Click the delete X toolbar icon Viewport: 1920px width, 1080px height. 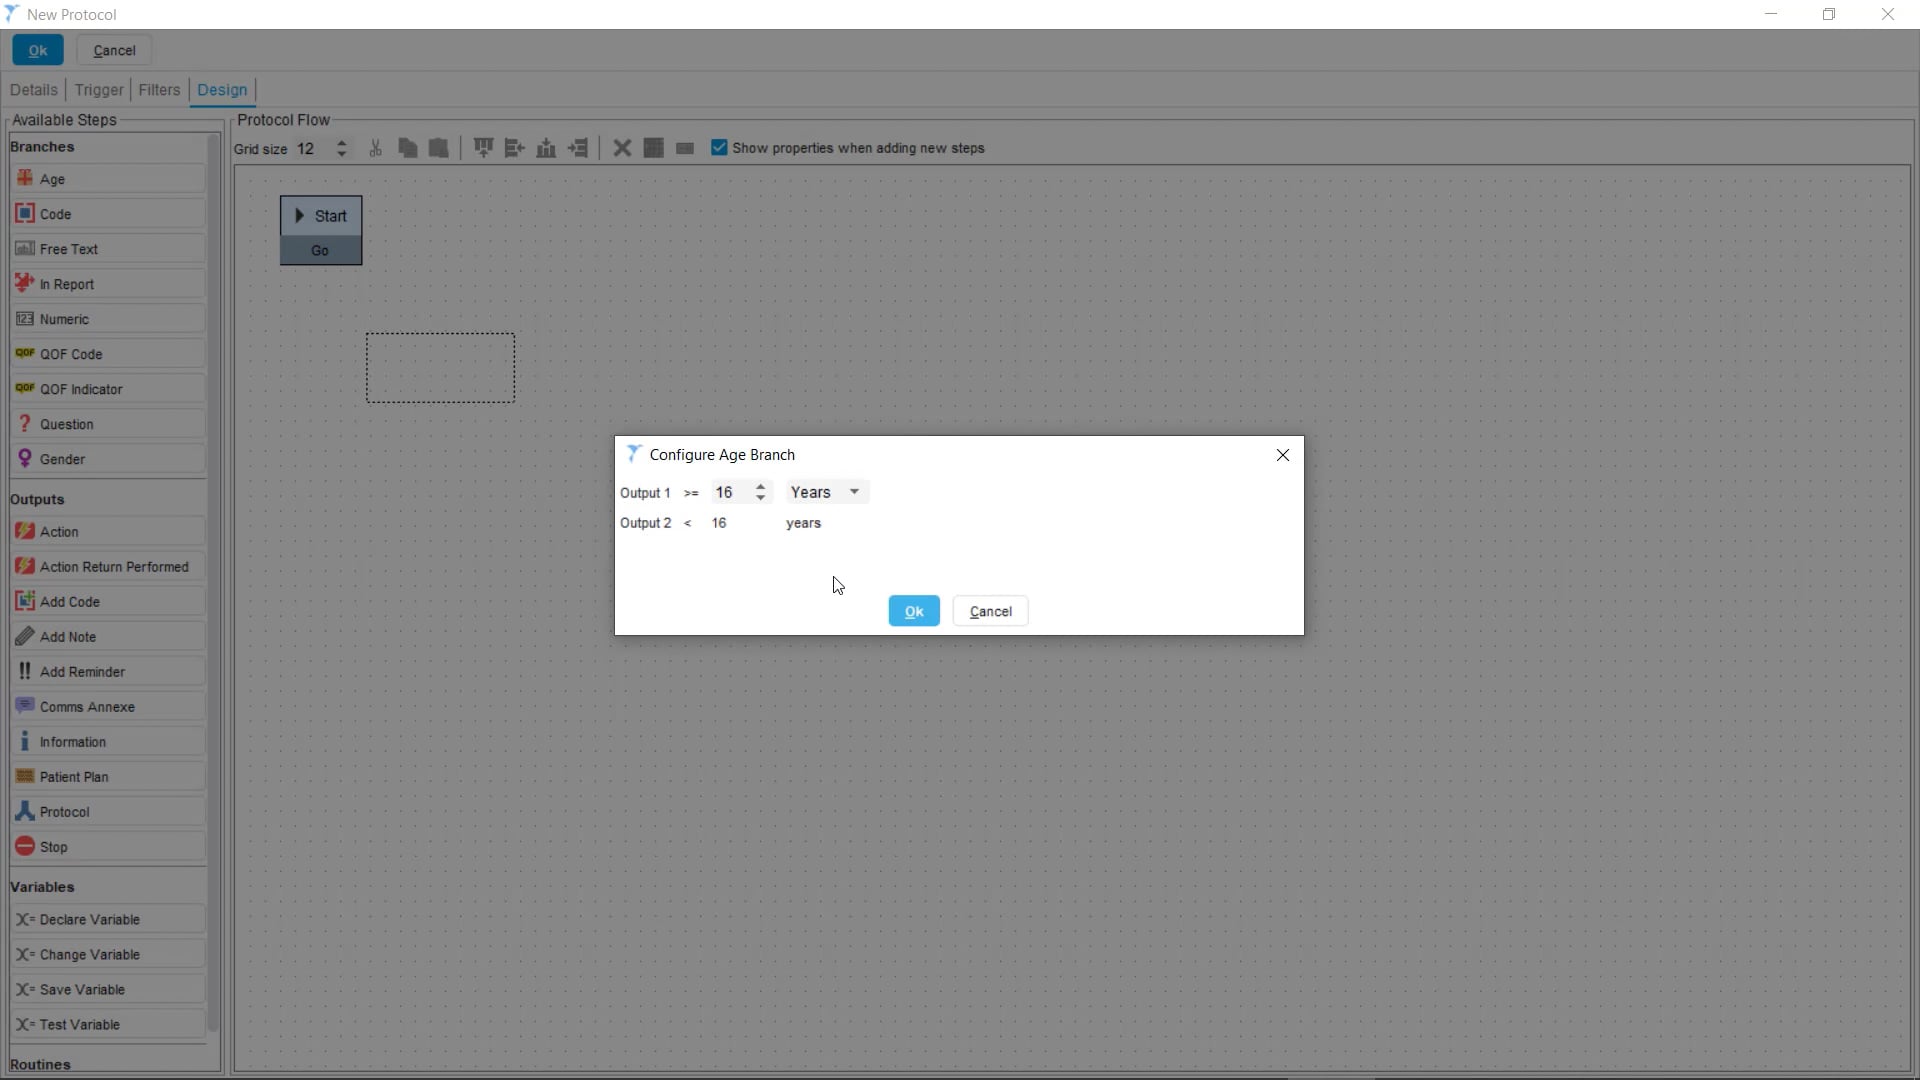622,148
